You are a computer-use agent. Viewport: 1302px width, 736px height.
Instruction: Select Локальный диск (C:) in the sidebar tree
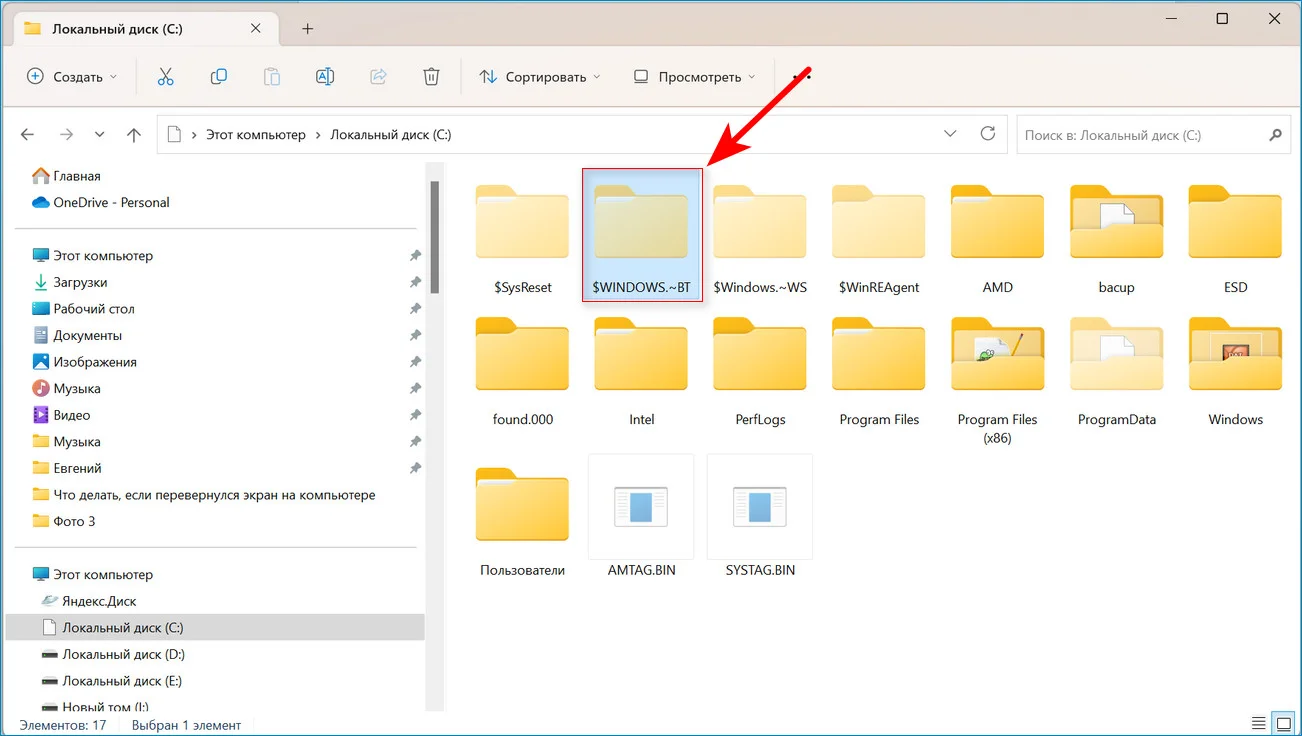215,628
